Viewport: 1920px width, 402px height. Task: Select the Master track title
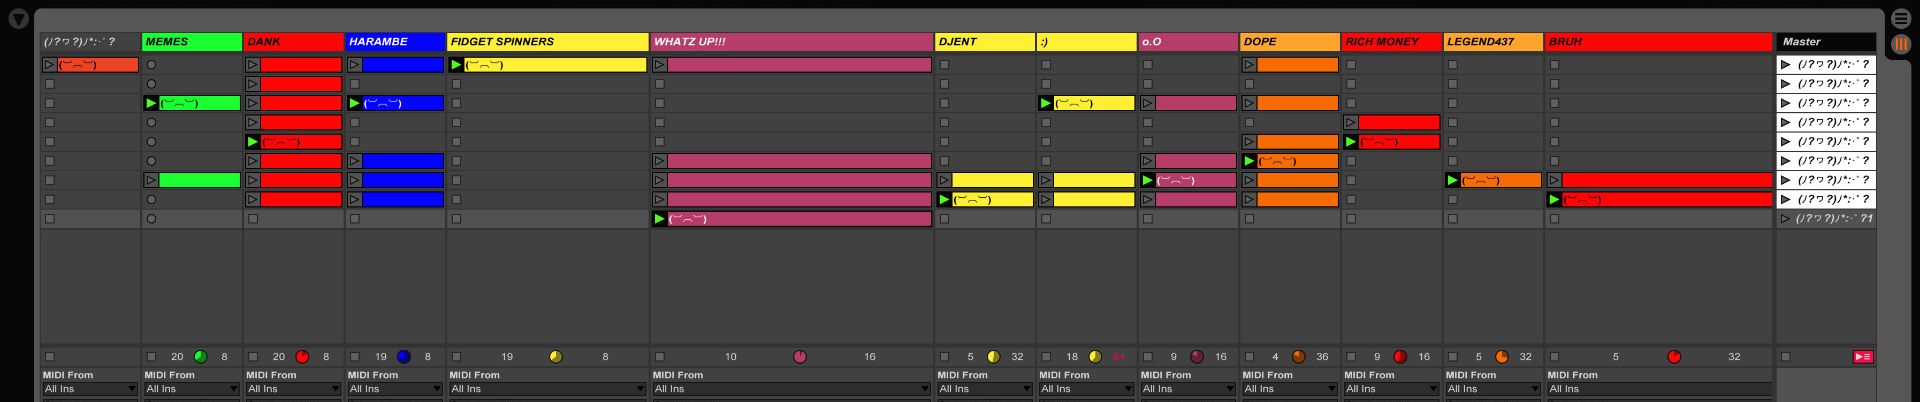click(1824, 42)
